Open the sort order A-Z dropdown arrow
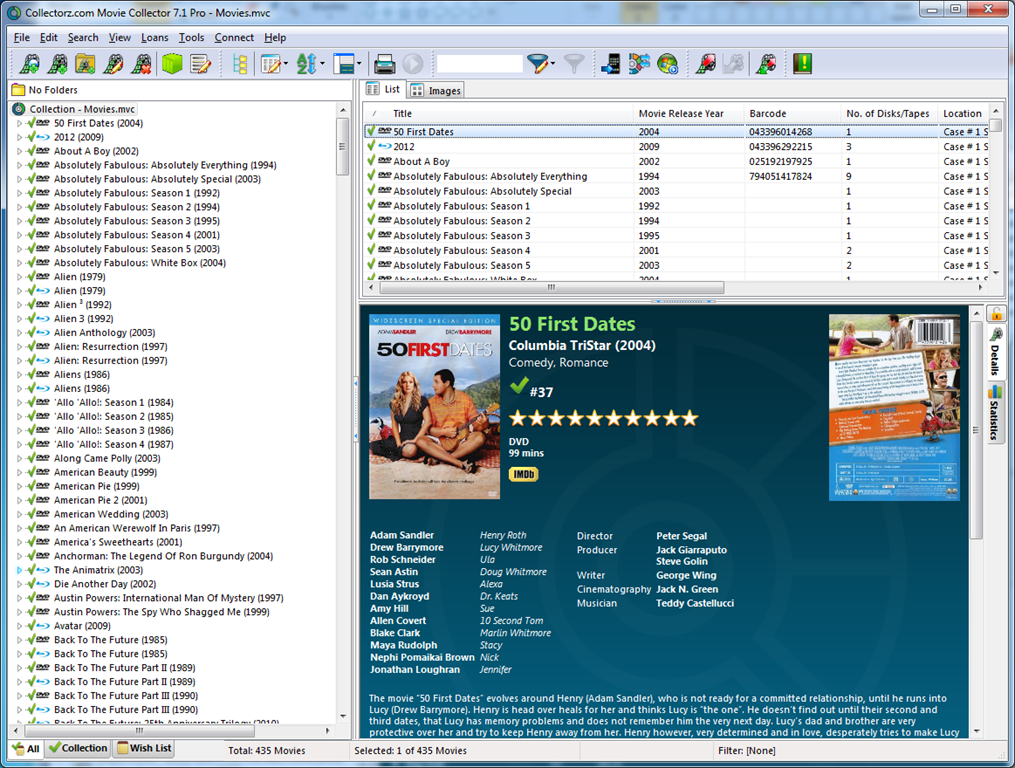The width and height of the screenshot is (1015, 768). (322, 63)
